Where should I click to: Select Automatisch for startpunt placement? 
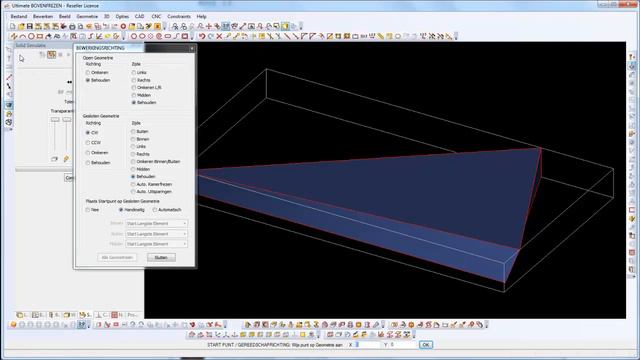pos(167,210)
